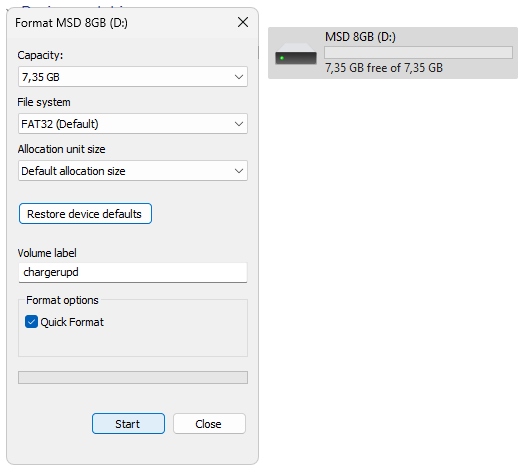Click the Default allocation size value
The height and width of the screenshot is (473, 527).
[73, 171]
